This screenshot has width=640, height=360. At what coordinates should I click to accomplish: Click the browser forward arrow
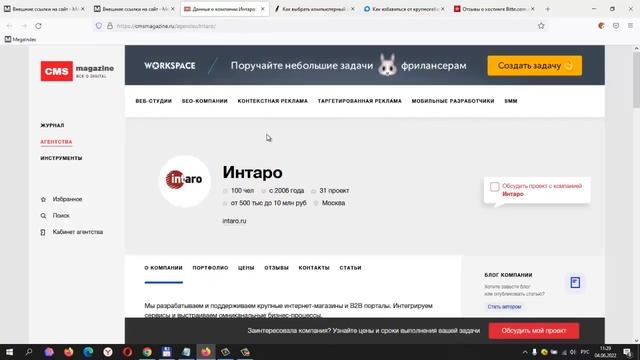click(24, 26)
